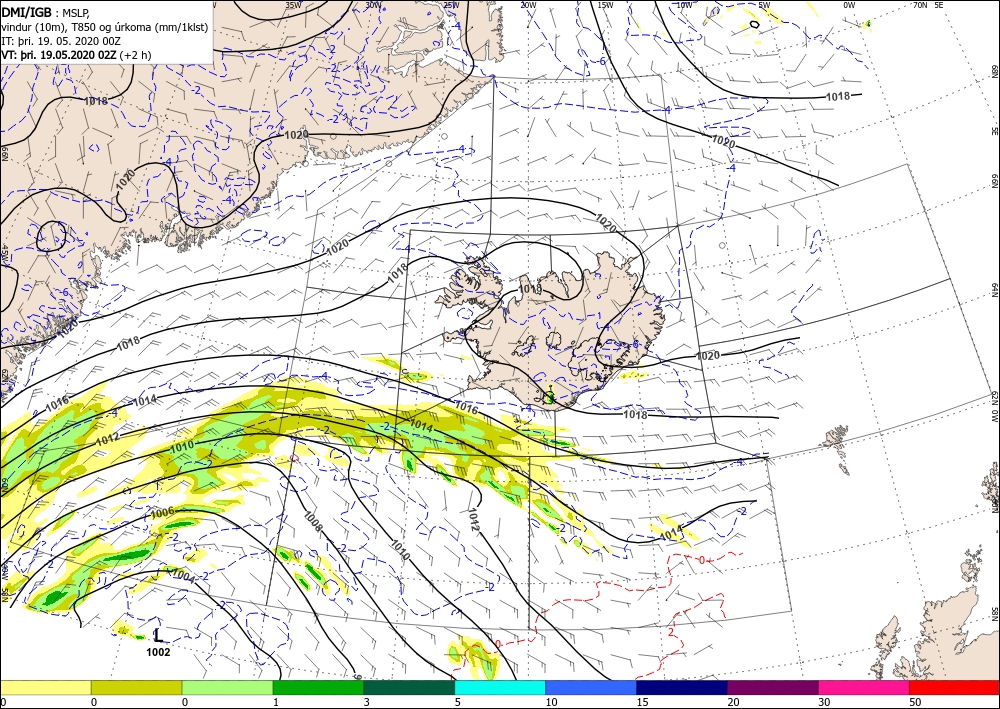Click the legend value '15'
The image size is (1000, 709).
(x=642, y=702)
